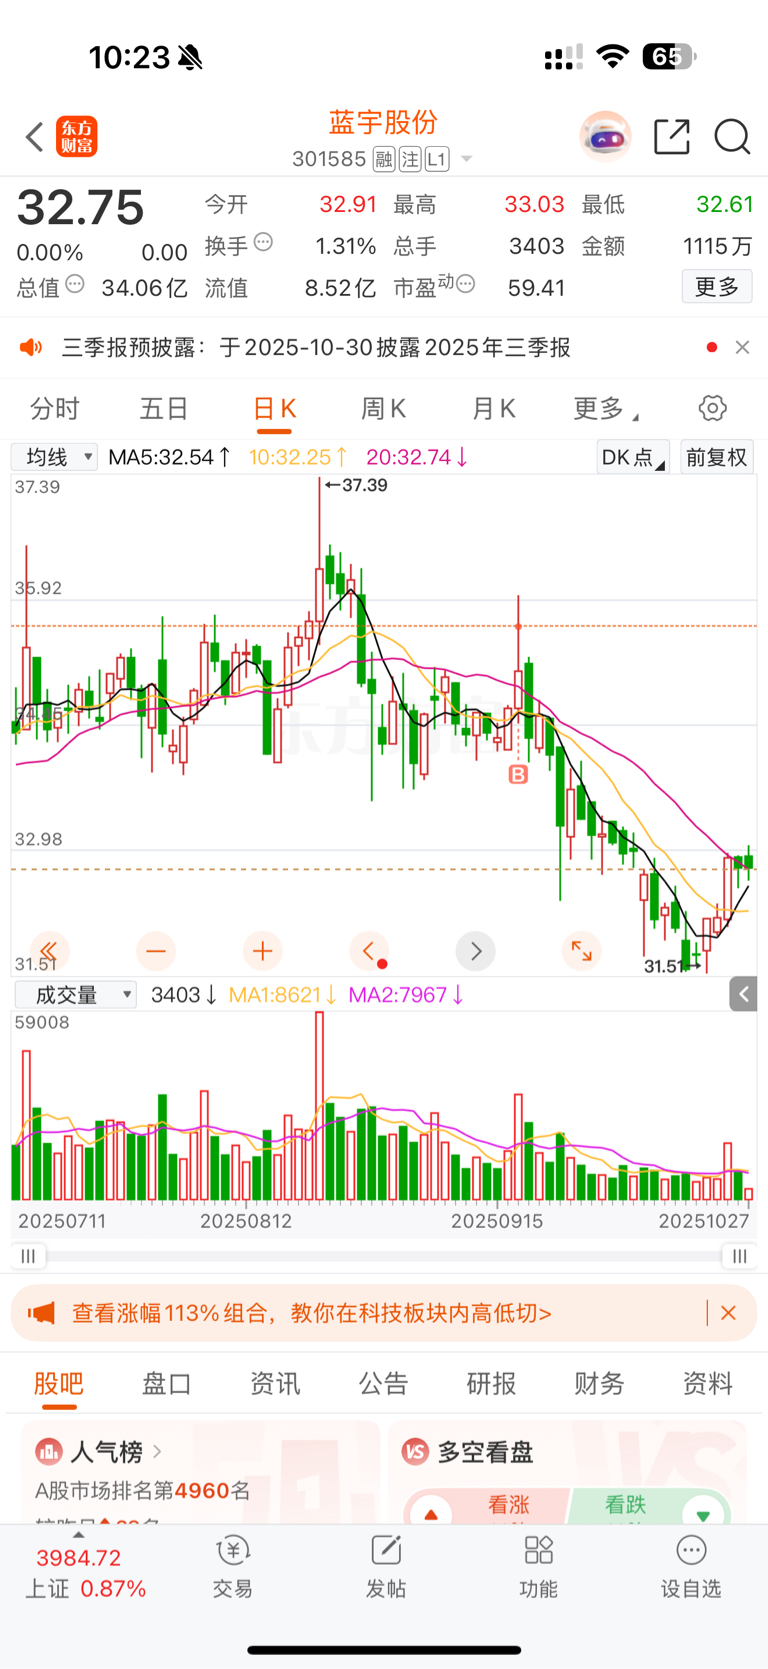Screen dimensions: 768x1669
Task: Open the 成交量 sub-indicator dropdown
Action: pos(75,994)
